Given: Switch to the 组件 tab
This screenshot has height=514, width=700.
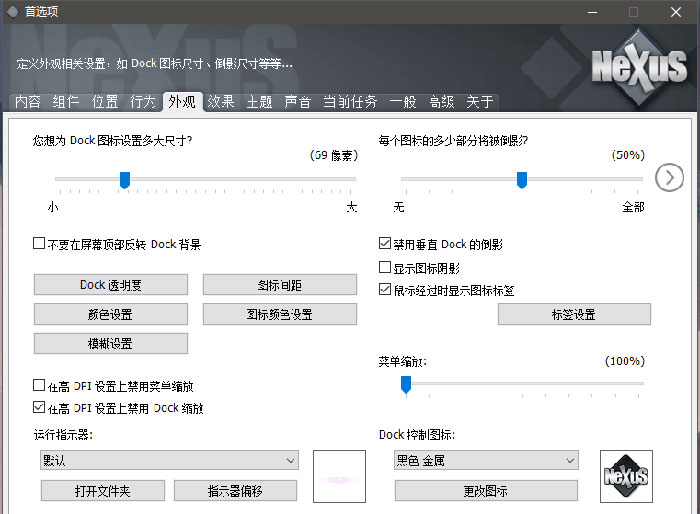Looking at the screenshot, I should pyautogui.click(x=66, y=102).
